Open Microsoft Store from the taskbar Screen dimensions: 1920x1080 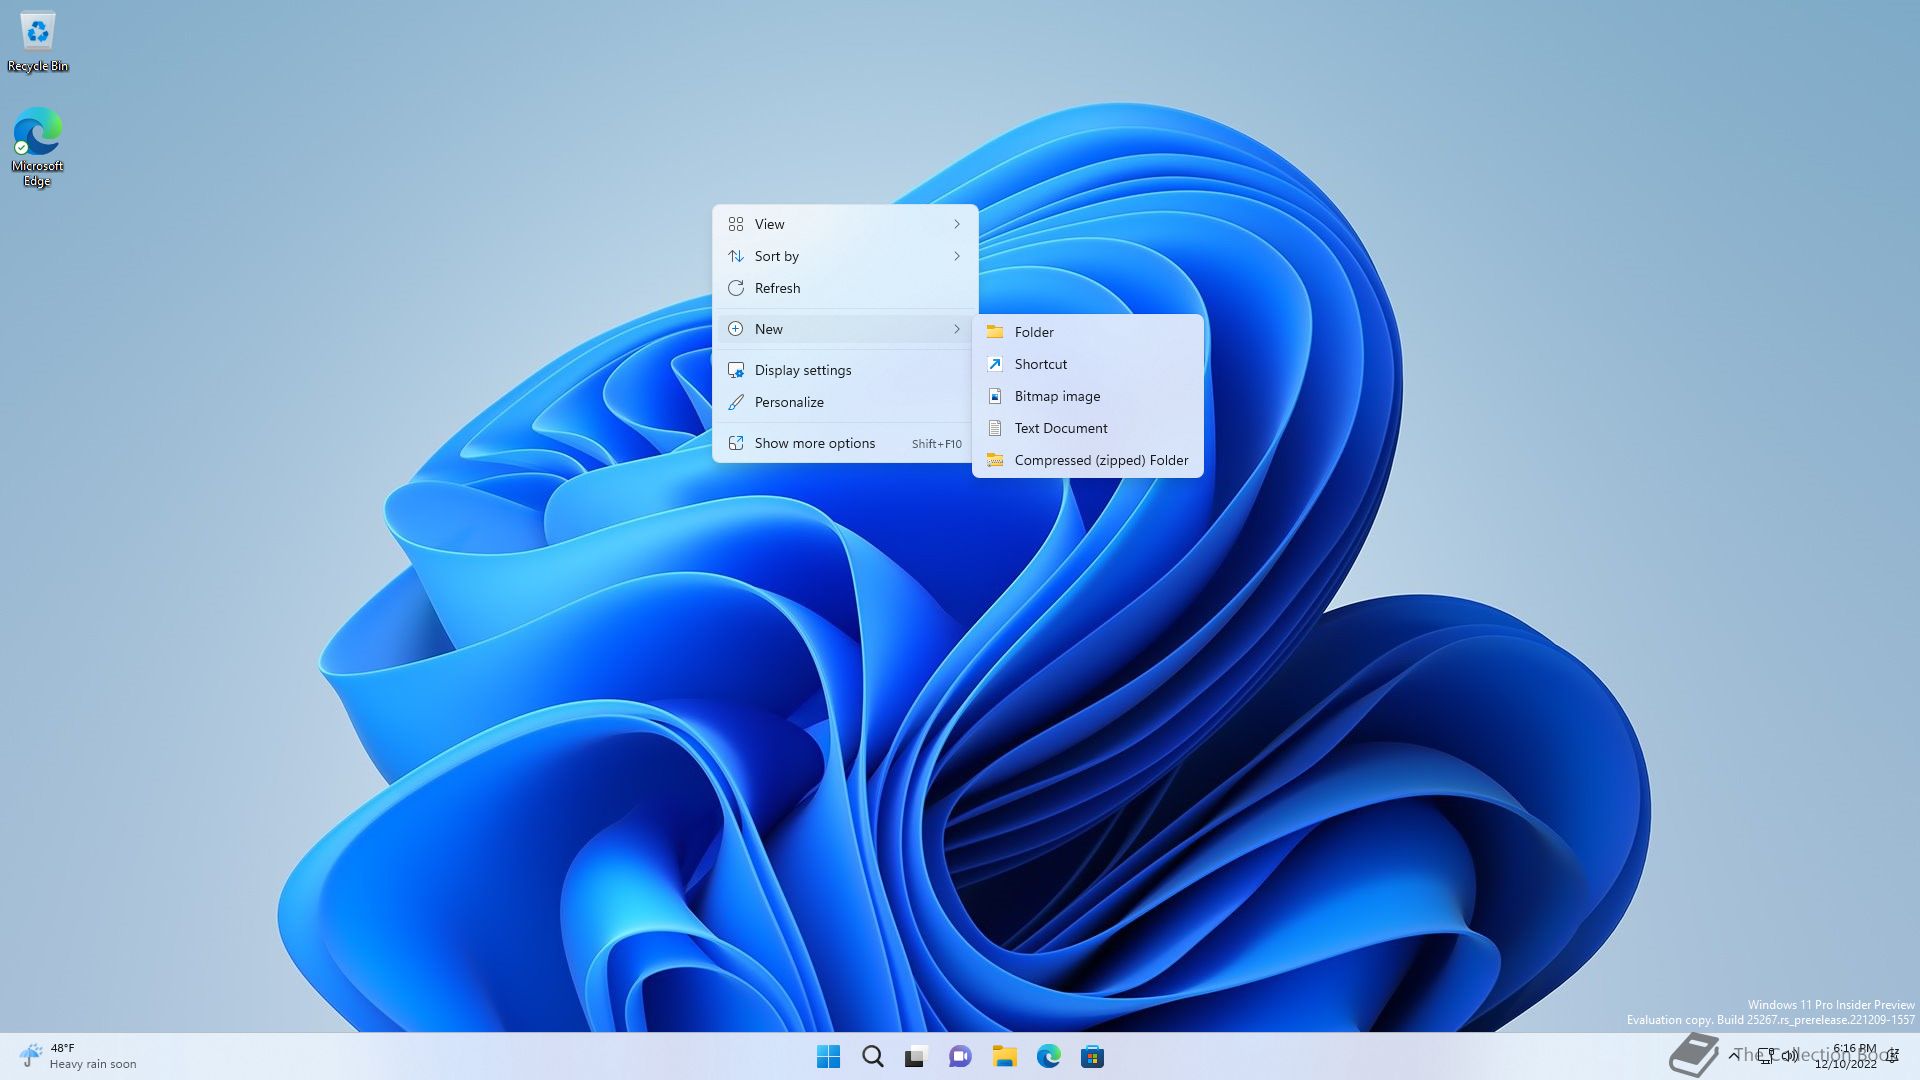pos(1092,1056)
